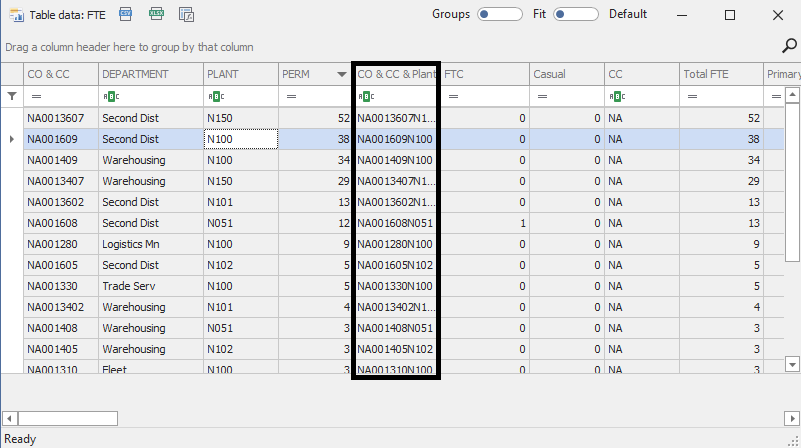Click the filter funnel icon in filter row
The width and height of the screenshot is (801, 448).
(x=12, y=96)
